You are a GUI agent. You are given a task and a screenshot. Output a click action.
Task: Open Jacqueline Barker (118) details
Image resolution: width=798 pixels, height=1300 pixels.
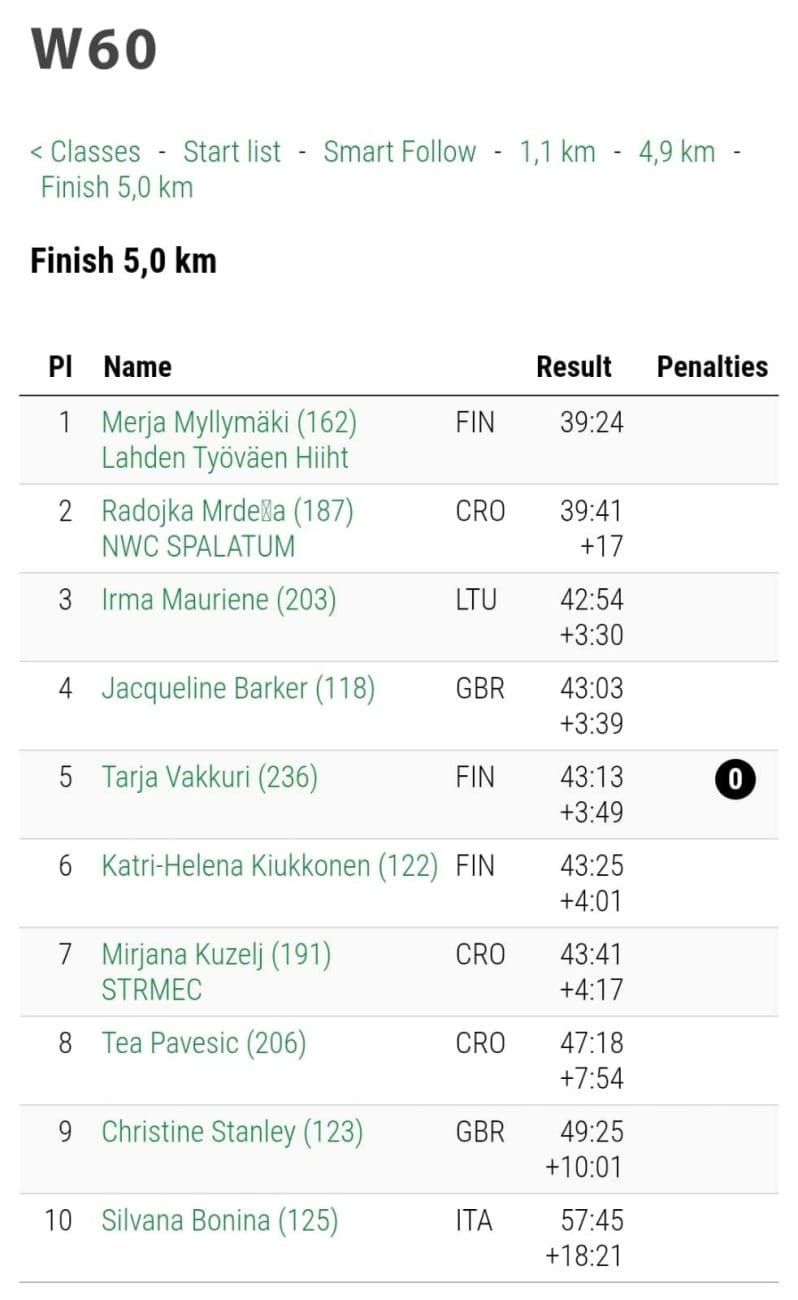tap(238, 689)
